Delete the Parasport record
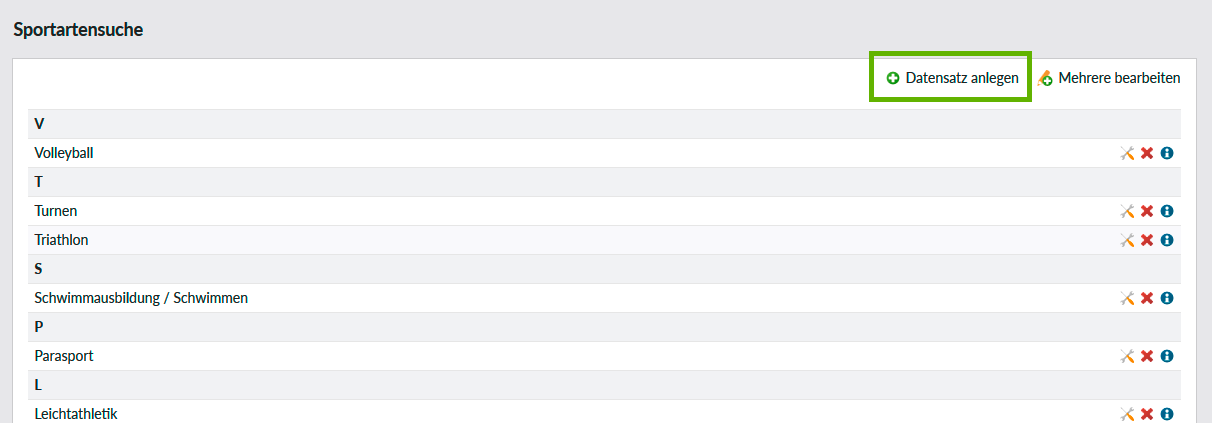This screenshot has width=1212, height=423. (1147, 357)
